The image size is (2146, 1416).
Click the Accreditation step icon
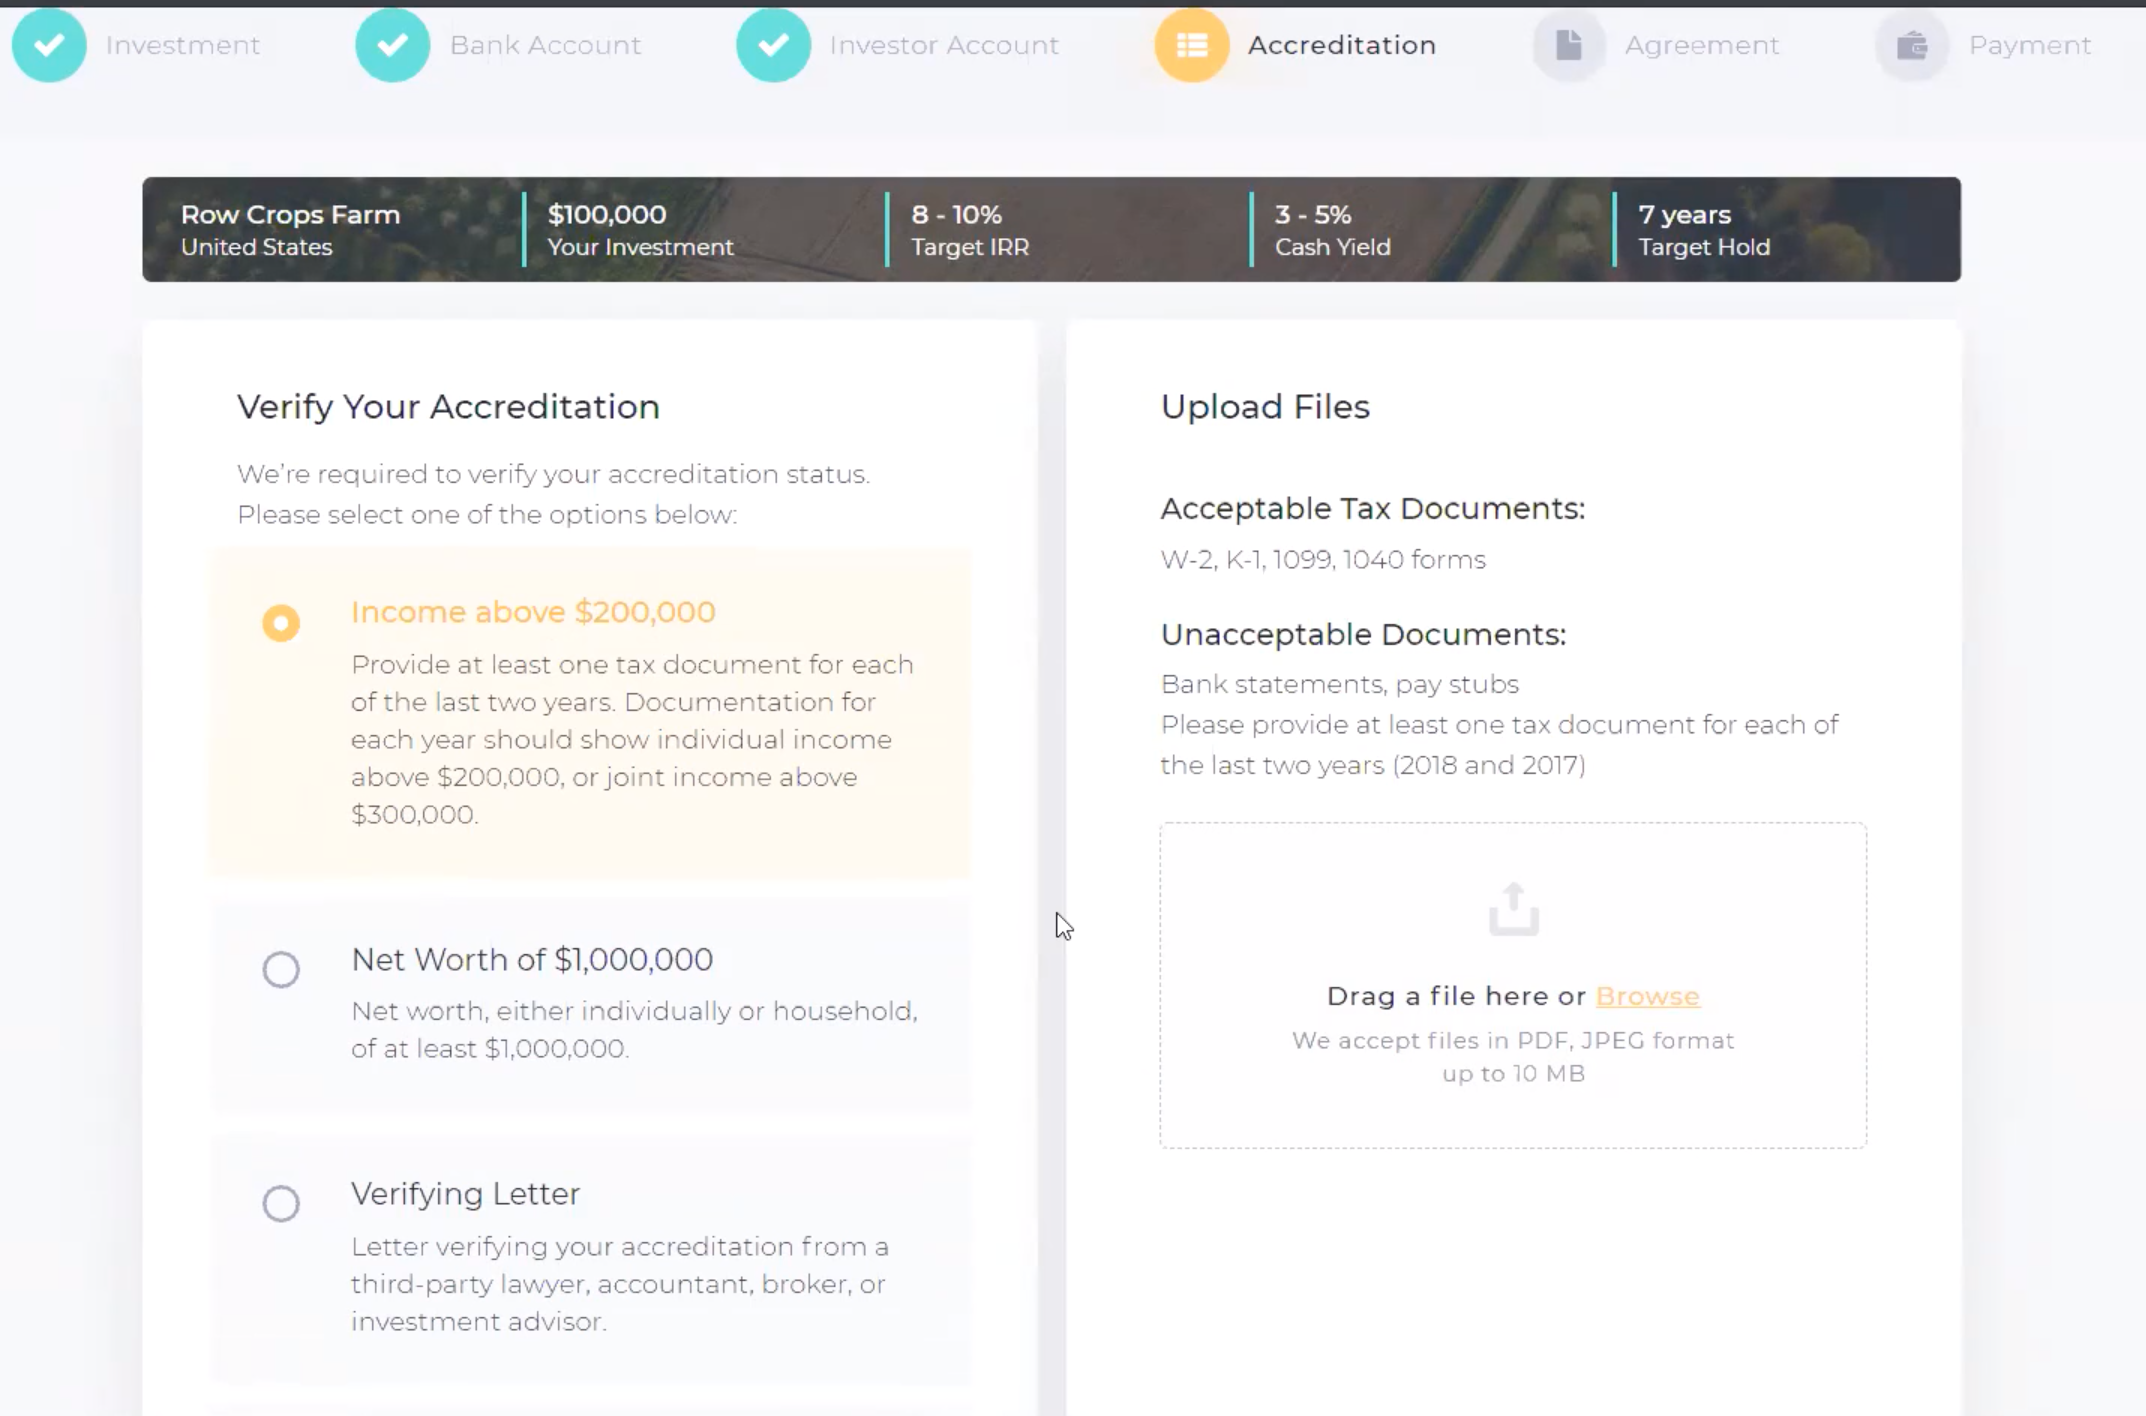1193,44
